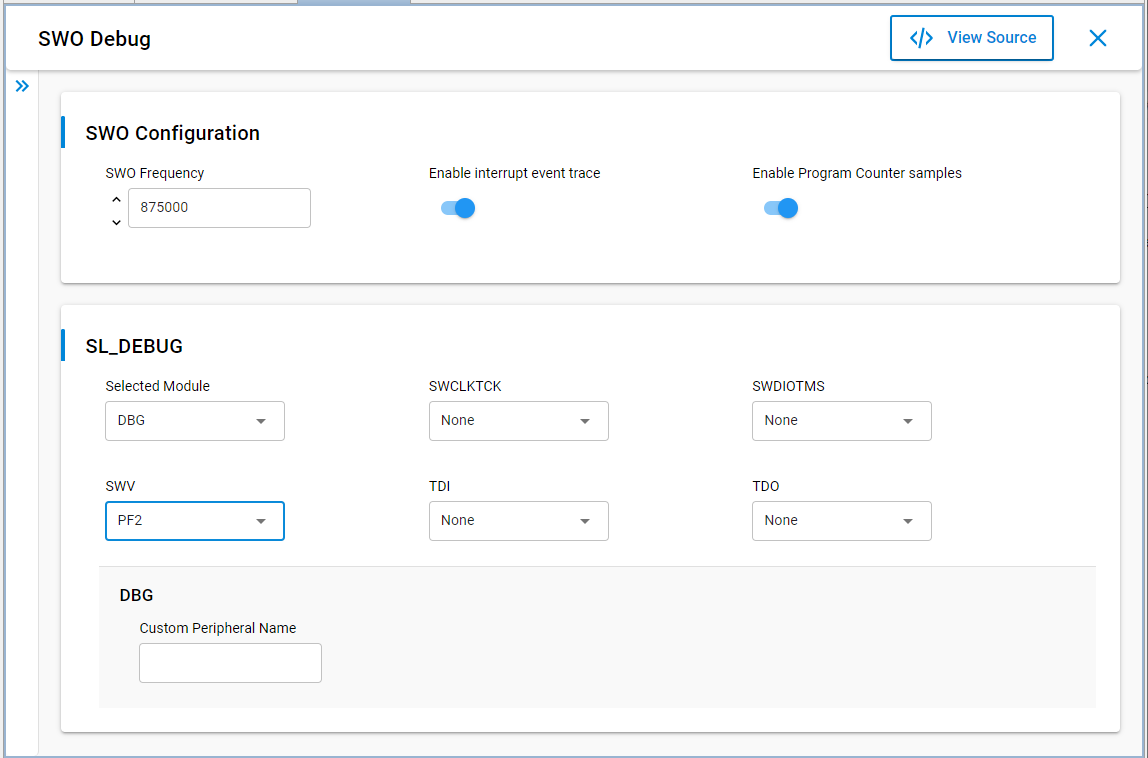Click the SWO Frequency input field
The height and width of the screenshot is (758, 1148).
[219, 208]
